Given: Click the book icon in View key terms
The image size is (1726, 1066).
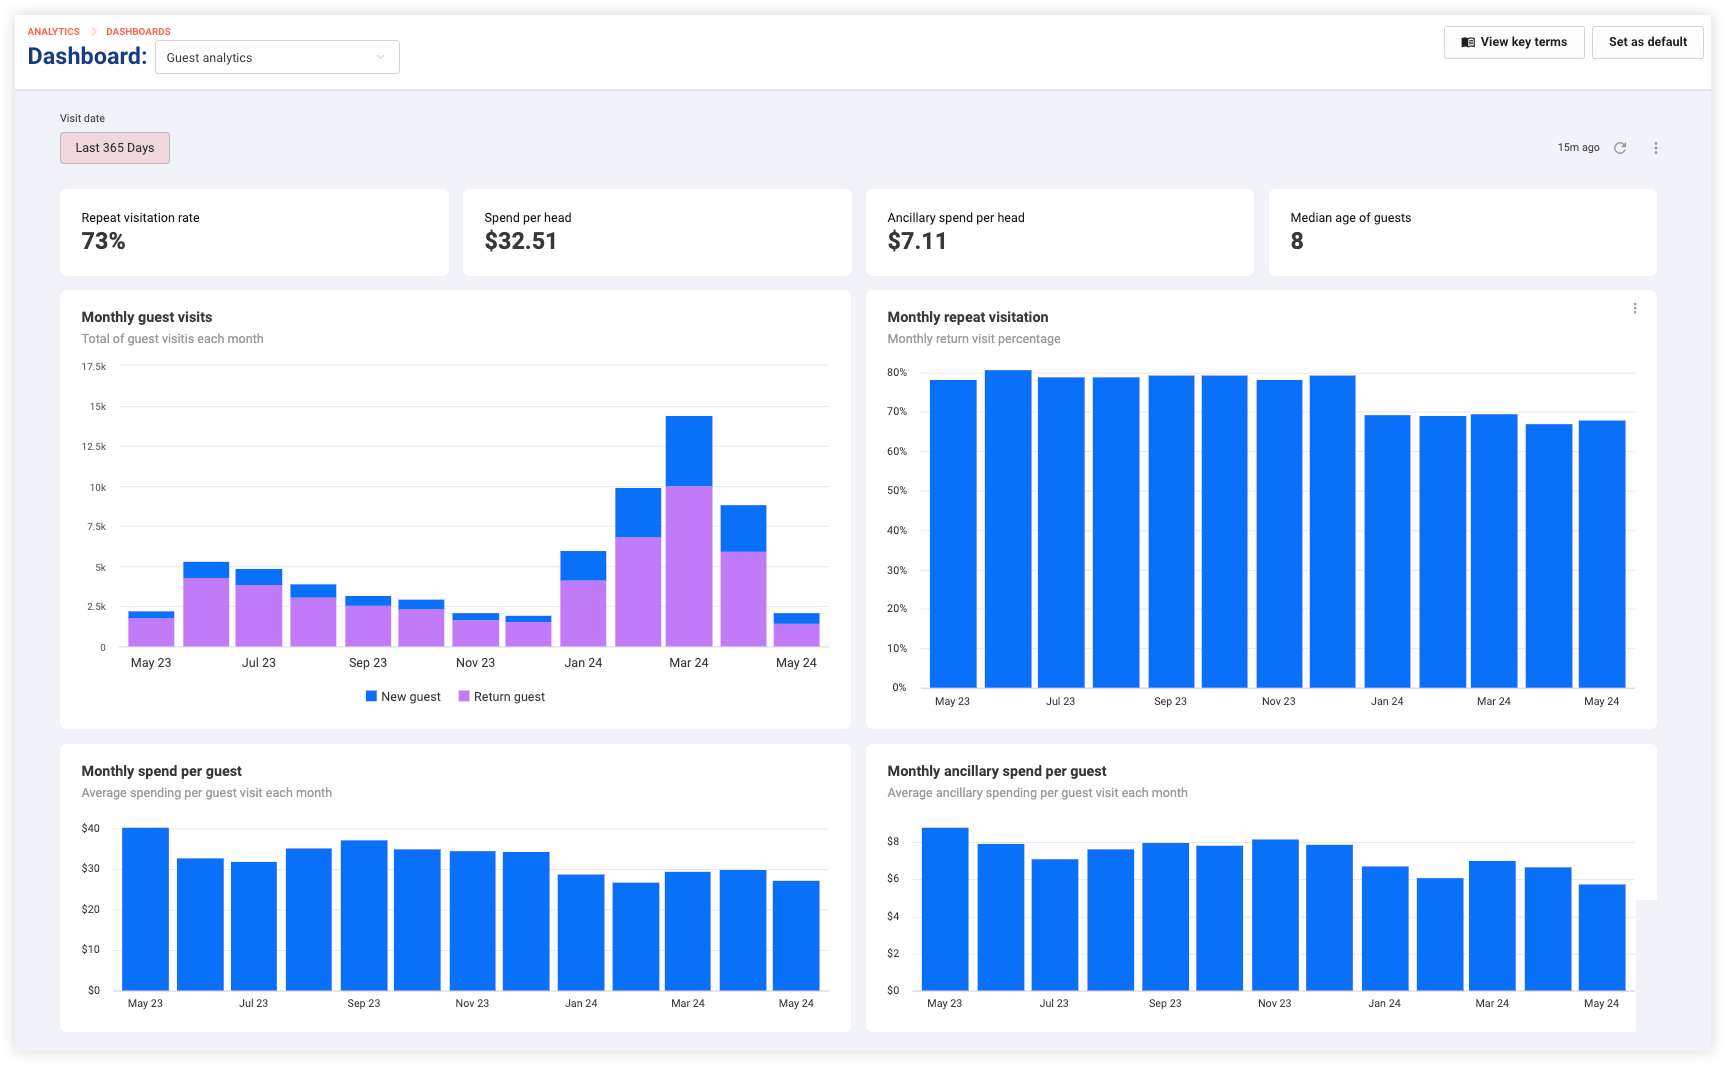Looking at the screenshot, I should pos(1468,42).
